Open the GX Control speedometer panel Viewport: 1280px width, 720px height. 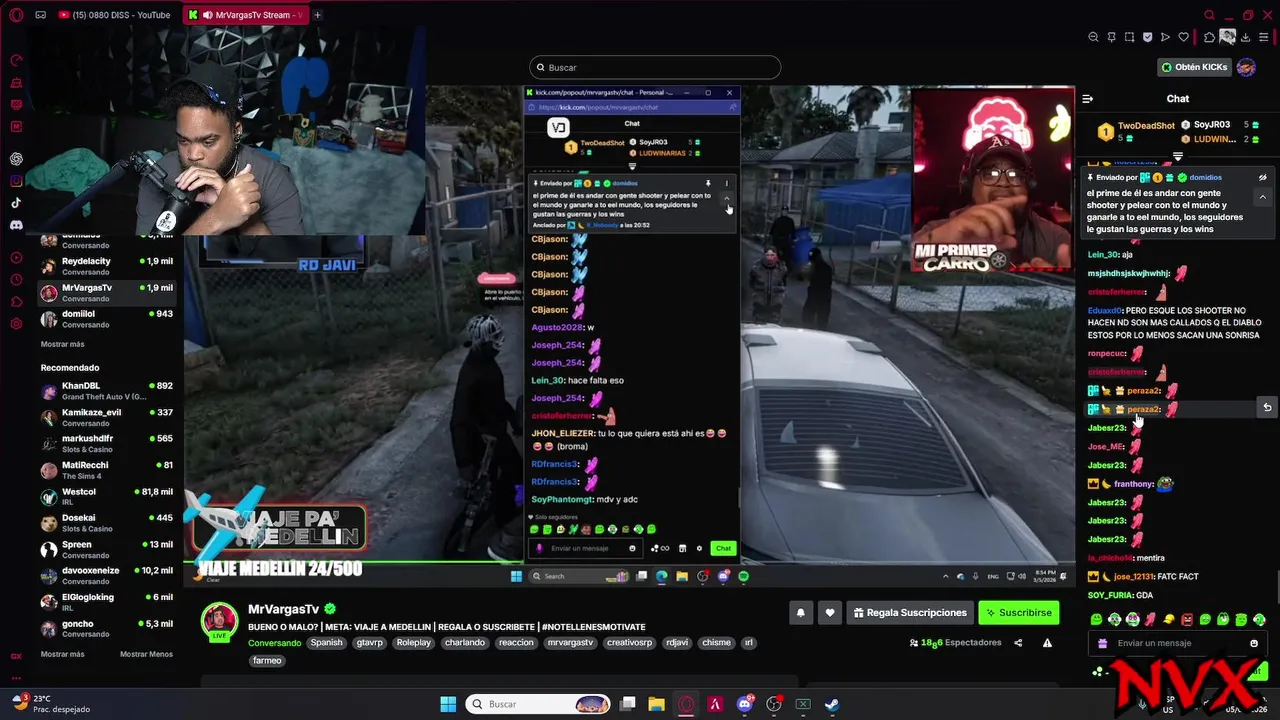pos(16,61)
